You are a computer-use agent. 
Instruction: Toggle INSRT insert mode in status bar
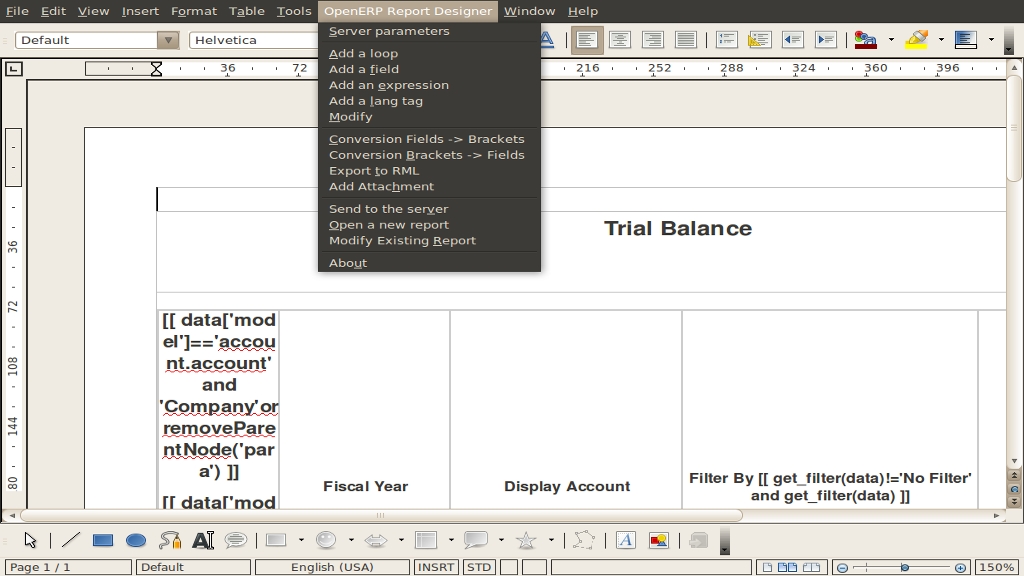pos(437,567)
